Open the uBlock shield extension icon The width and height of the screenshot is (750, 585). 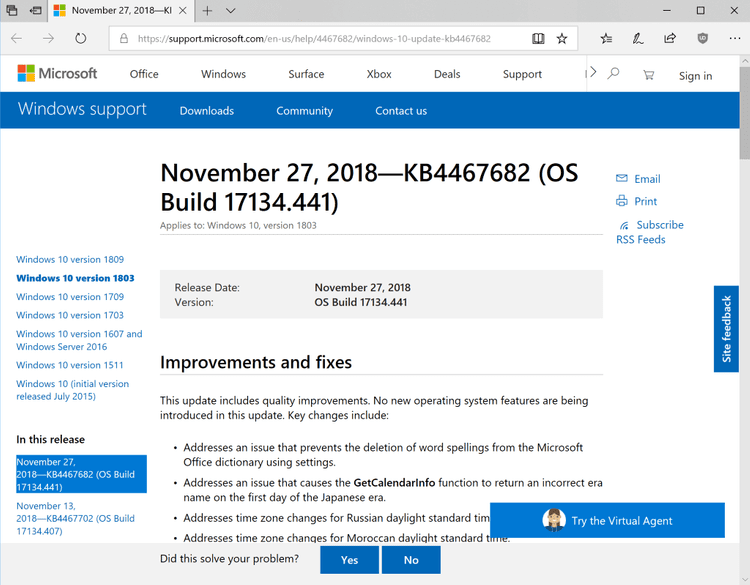click(702, 38)
